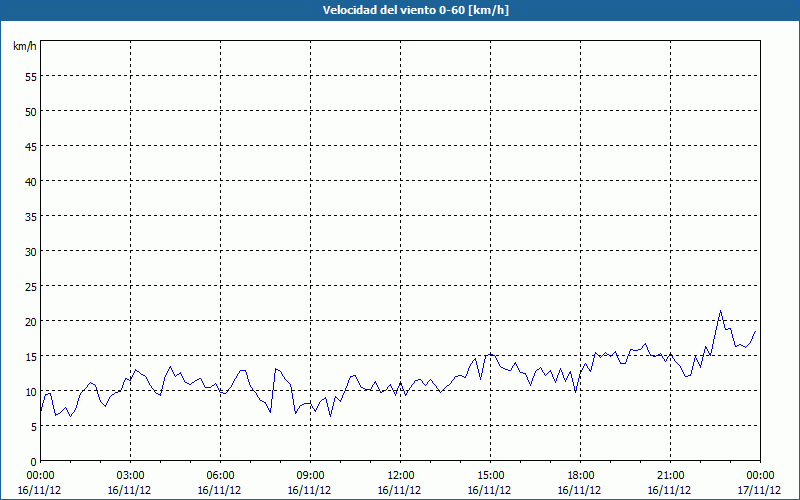This screenshot has height=500, width=800.
Task: Click the 'km/h' axis unit label
Action: click(24, 46)
